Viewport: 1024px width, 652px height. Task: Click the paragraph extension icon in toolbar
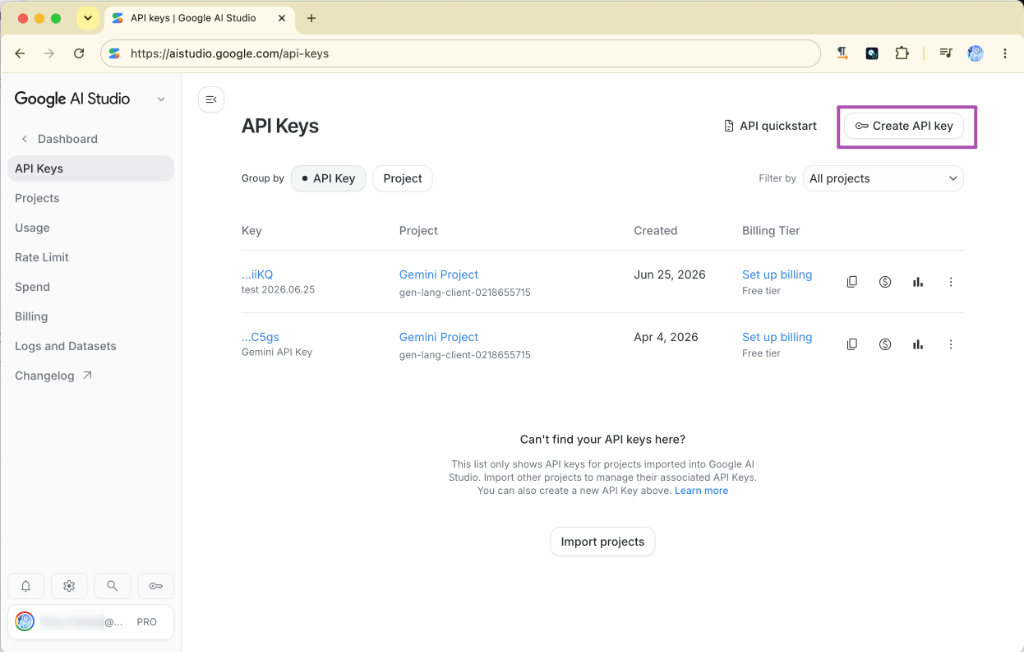pyautogui.click(x=842, y=54)
